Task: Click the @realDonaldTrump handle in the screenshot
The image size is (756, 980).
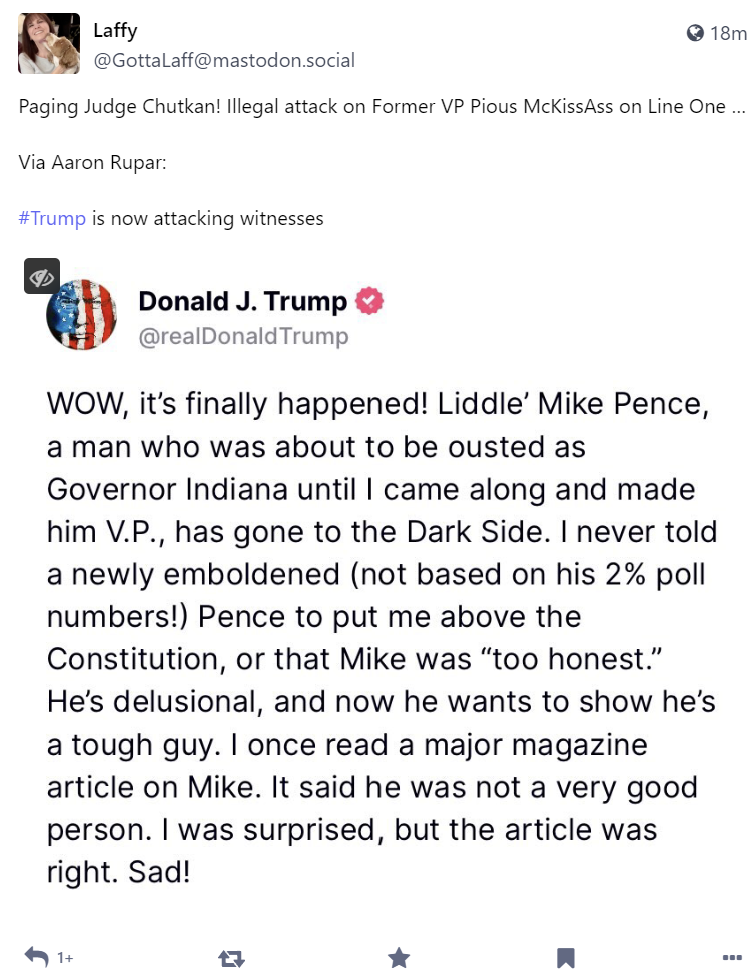Action: pyautogui.click(x=243, y=336)
